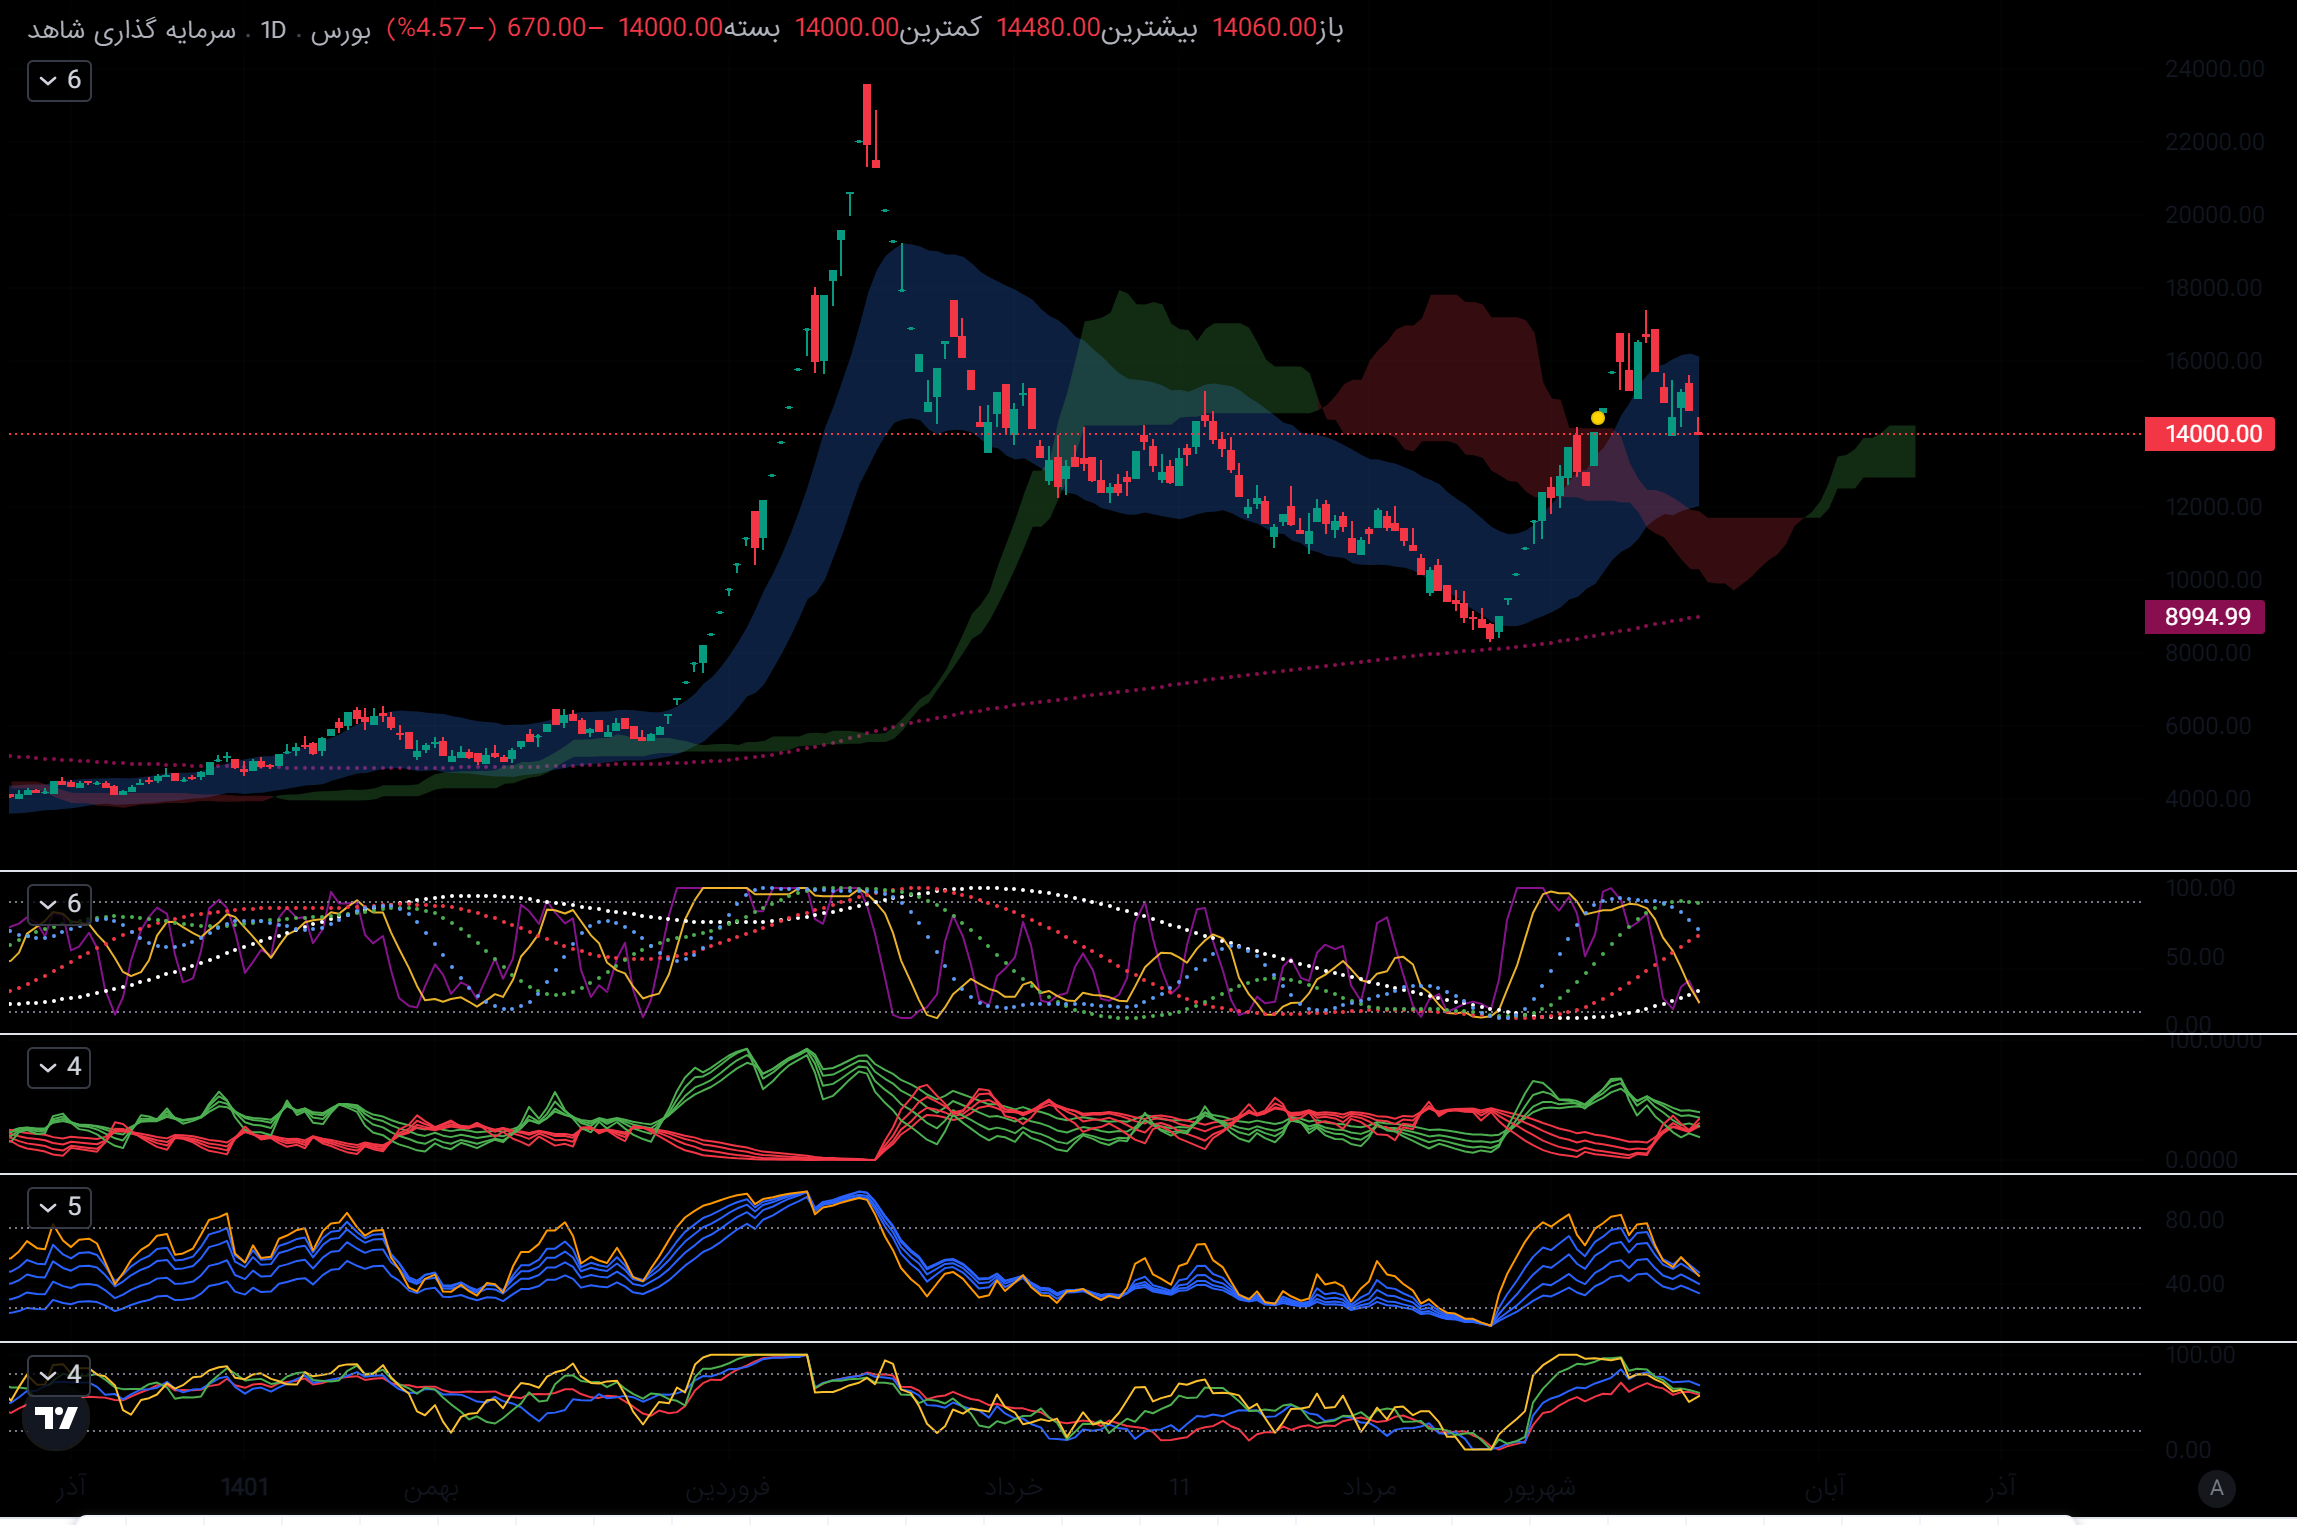This screenshot has height=1525, width=2297.
Task: Select the 8994.99 indicator price label
Action: [2204, 617]
